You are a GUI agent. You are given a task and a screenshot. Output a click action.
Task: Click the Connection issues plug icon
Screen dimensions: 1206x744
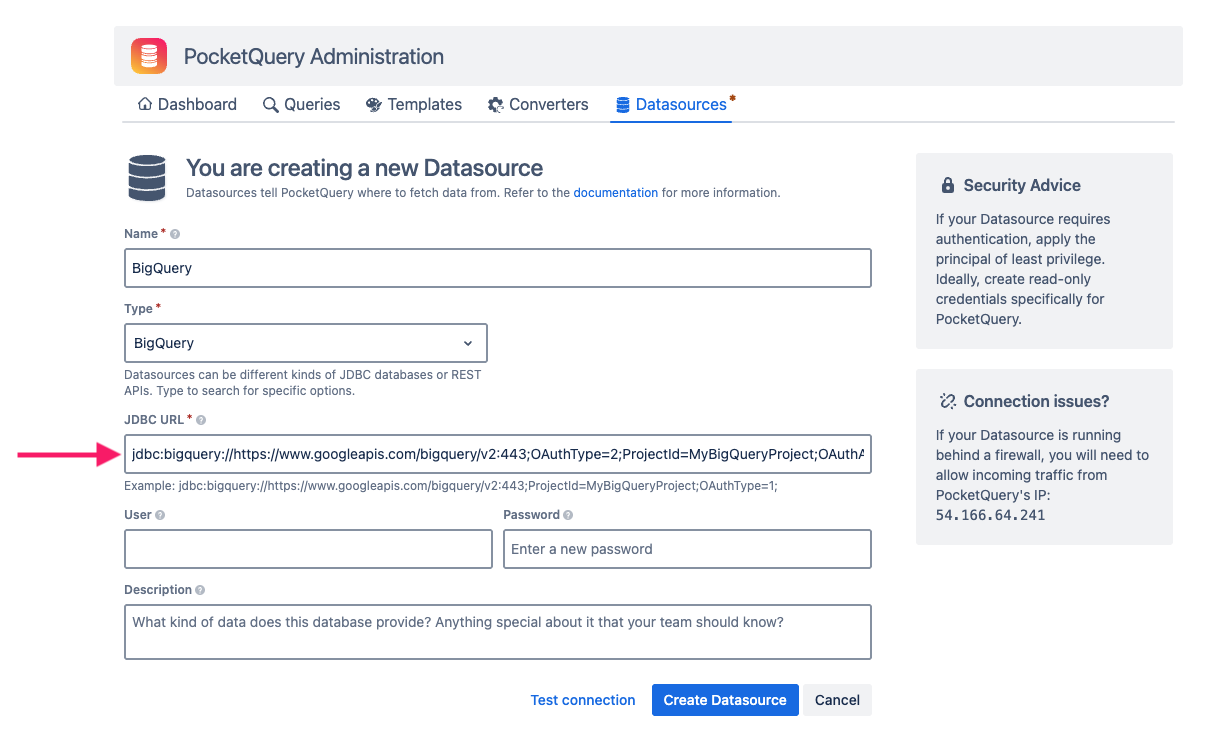point(946,401)
